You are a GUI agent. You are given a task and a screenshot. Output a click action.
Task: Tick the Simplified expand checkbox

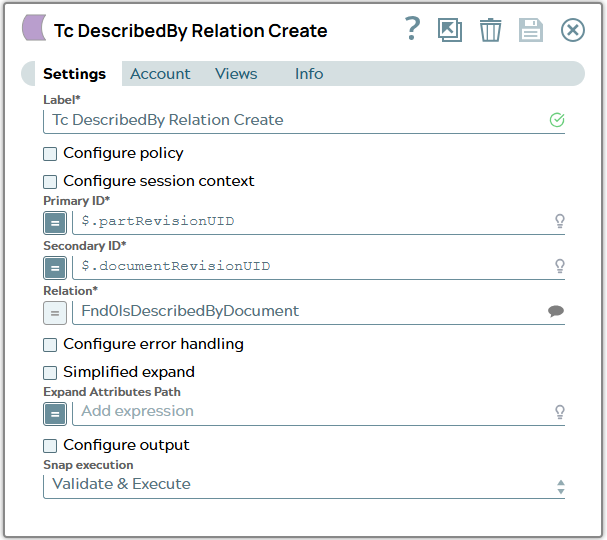[x=50, y=373]
